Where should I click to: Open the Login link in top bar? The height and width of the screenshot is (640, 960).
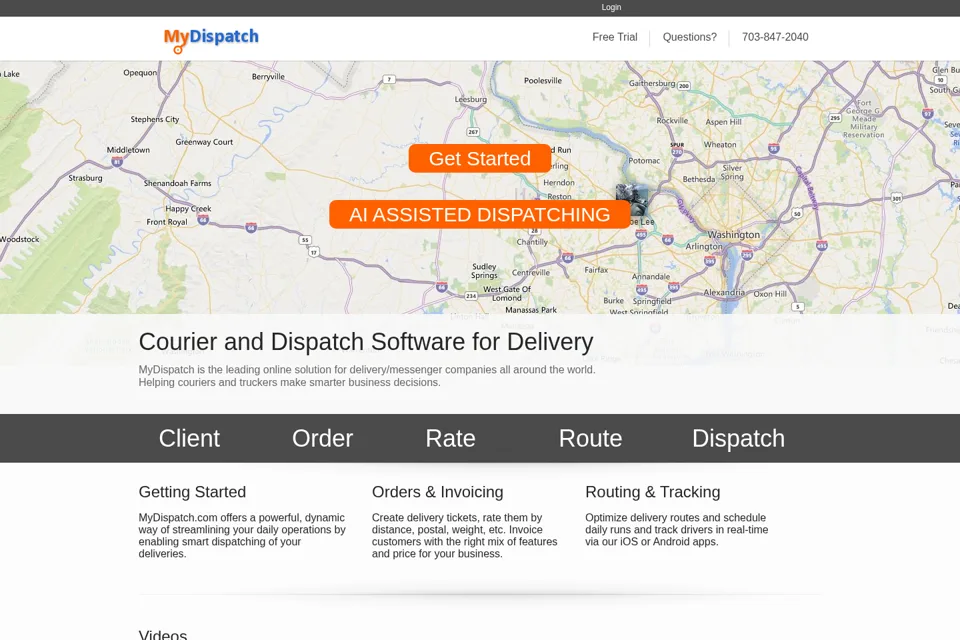[611, 7]
